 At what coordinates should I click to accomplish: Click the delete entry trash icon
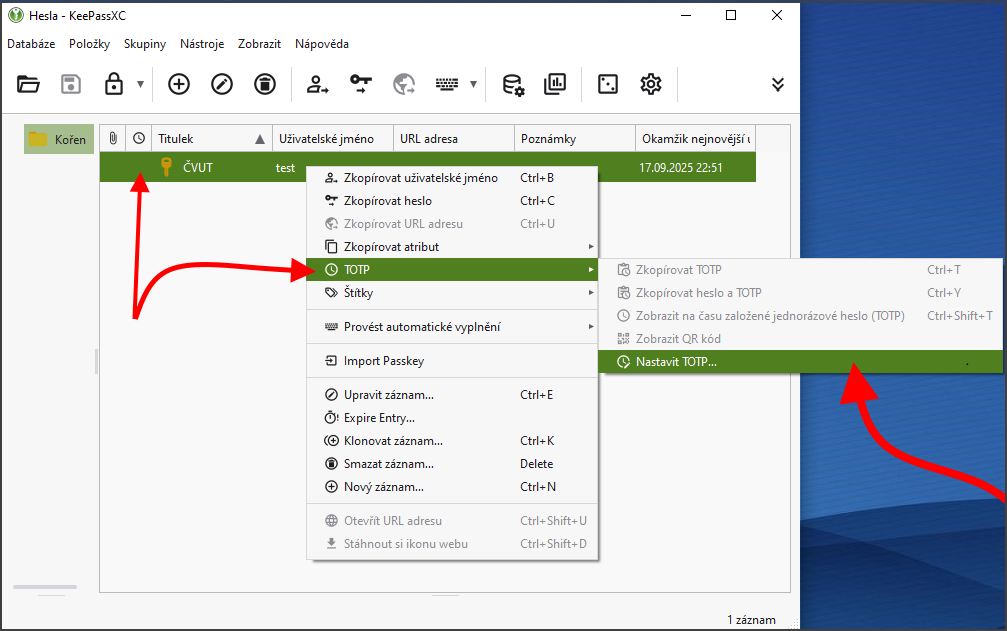click(x=264, y=84)
